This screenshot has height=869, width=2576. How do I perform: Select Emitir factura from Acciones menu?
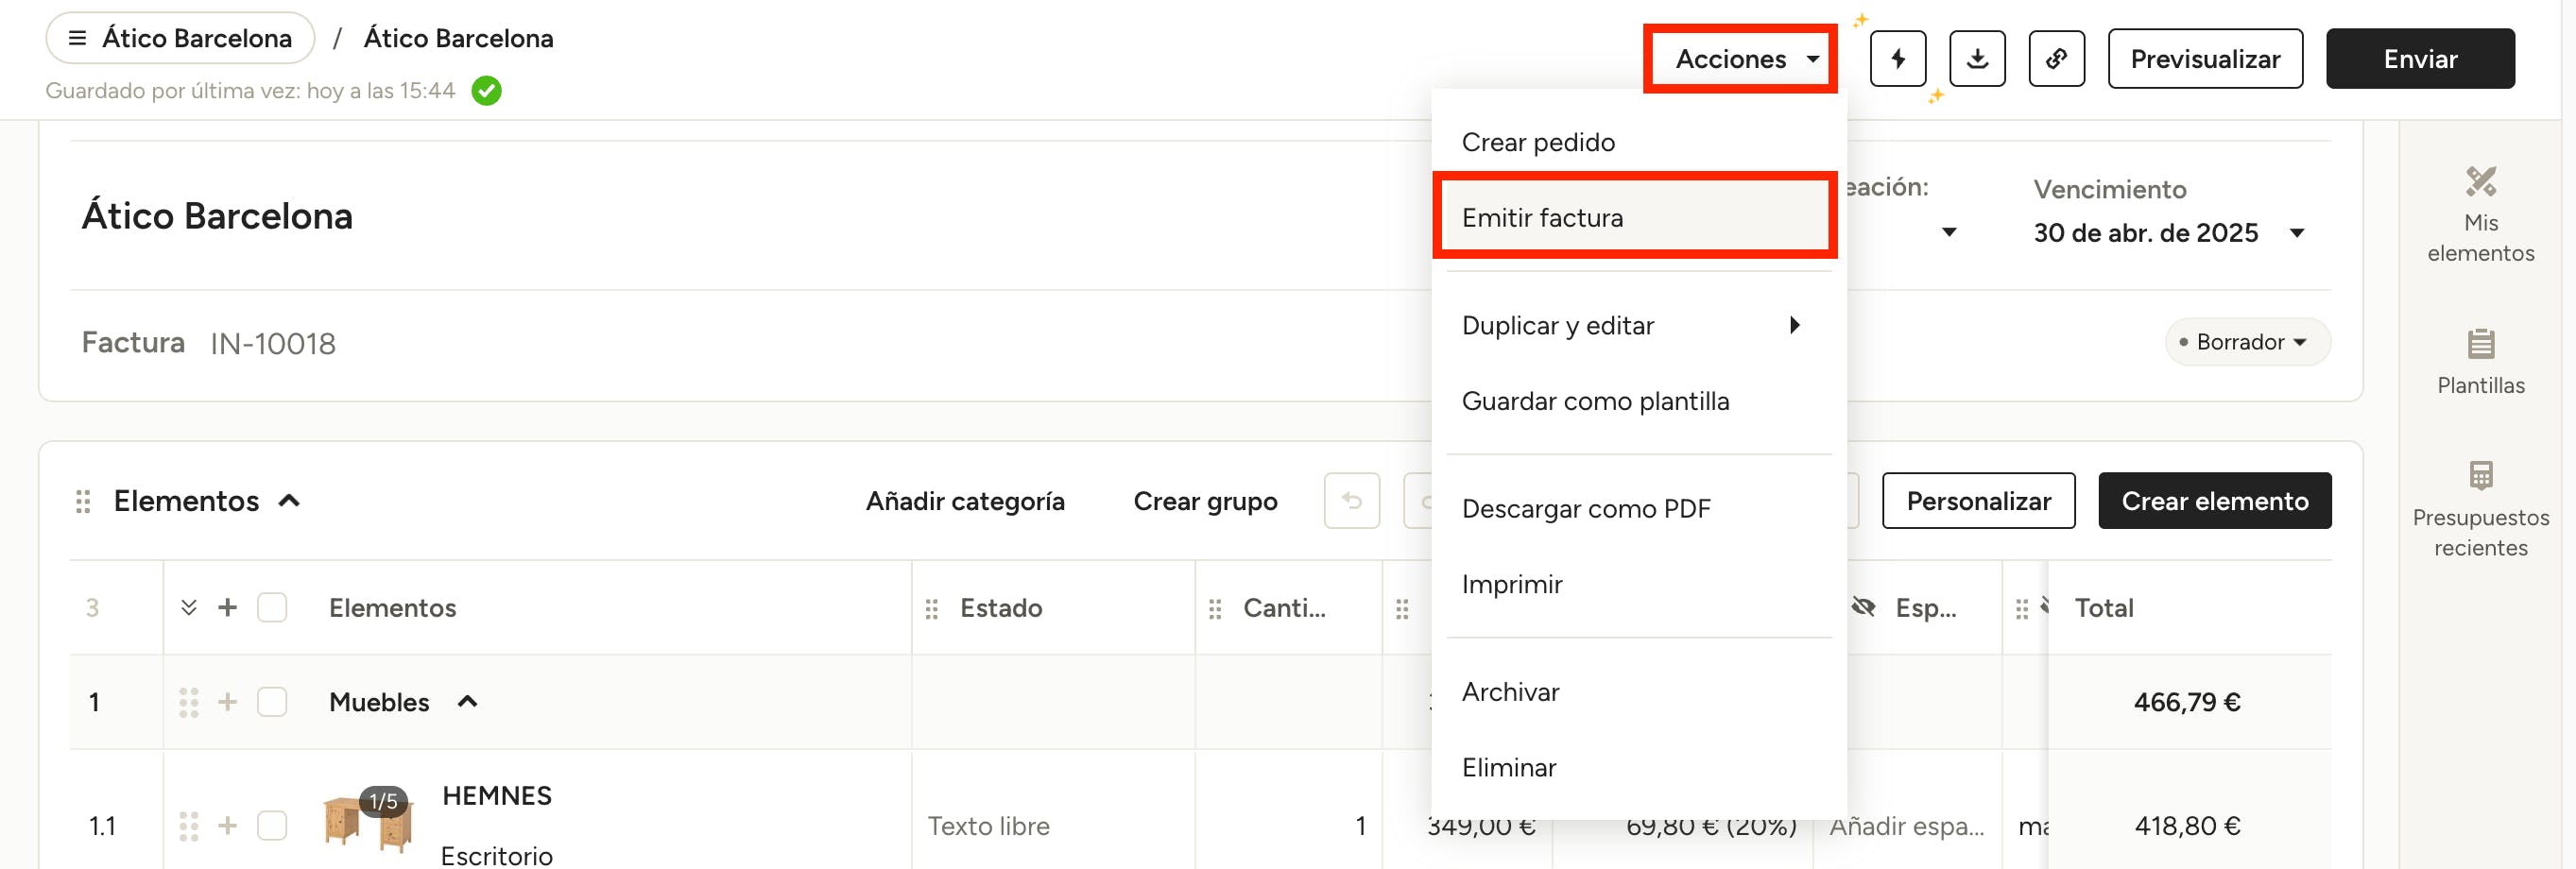pos(1634,217)
